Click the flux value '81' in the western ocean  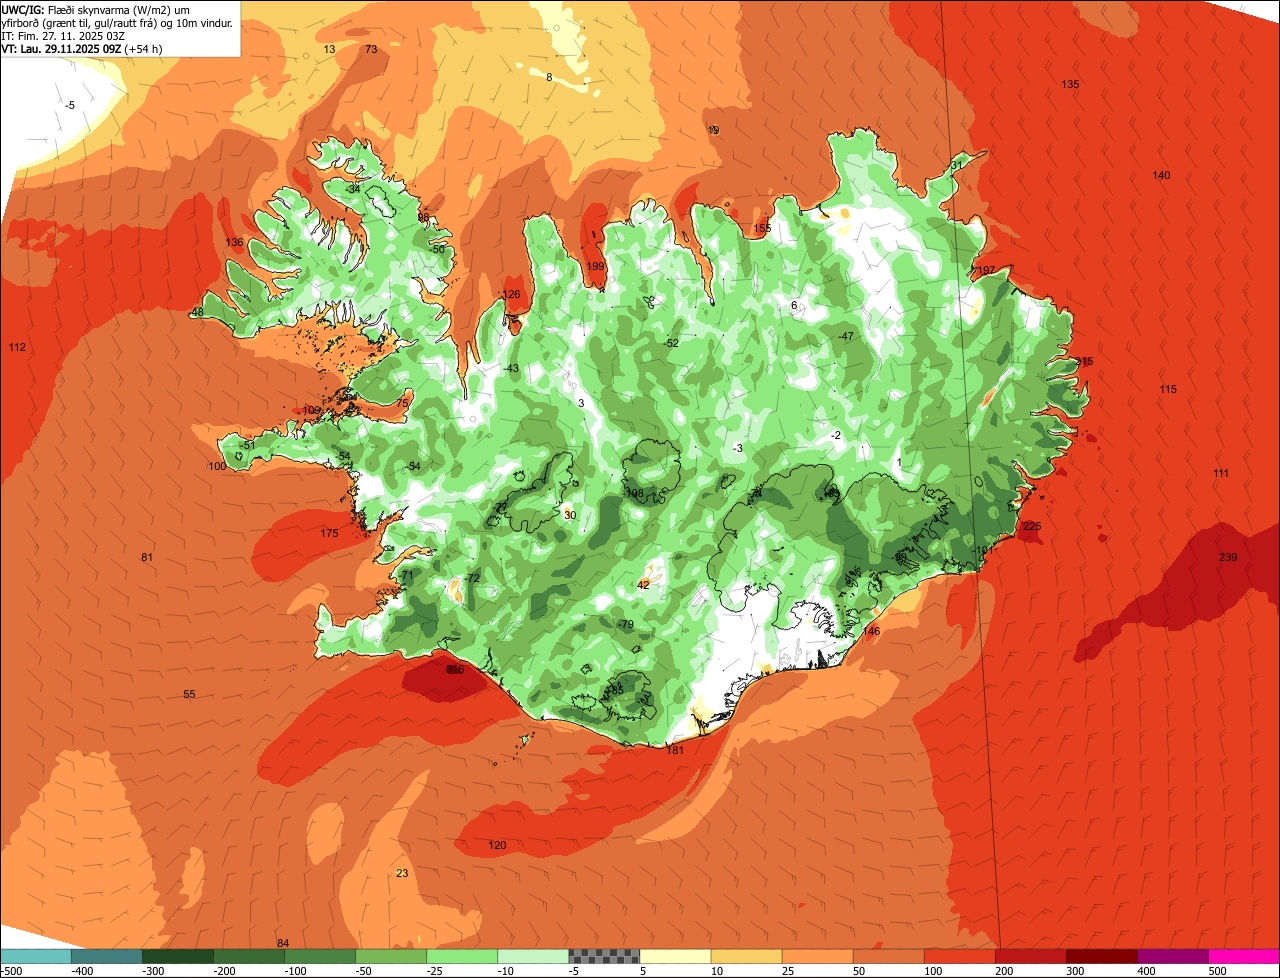147,557
